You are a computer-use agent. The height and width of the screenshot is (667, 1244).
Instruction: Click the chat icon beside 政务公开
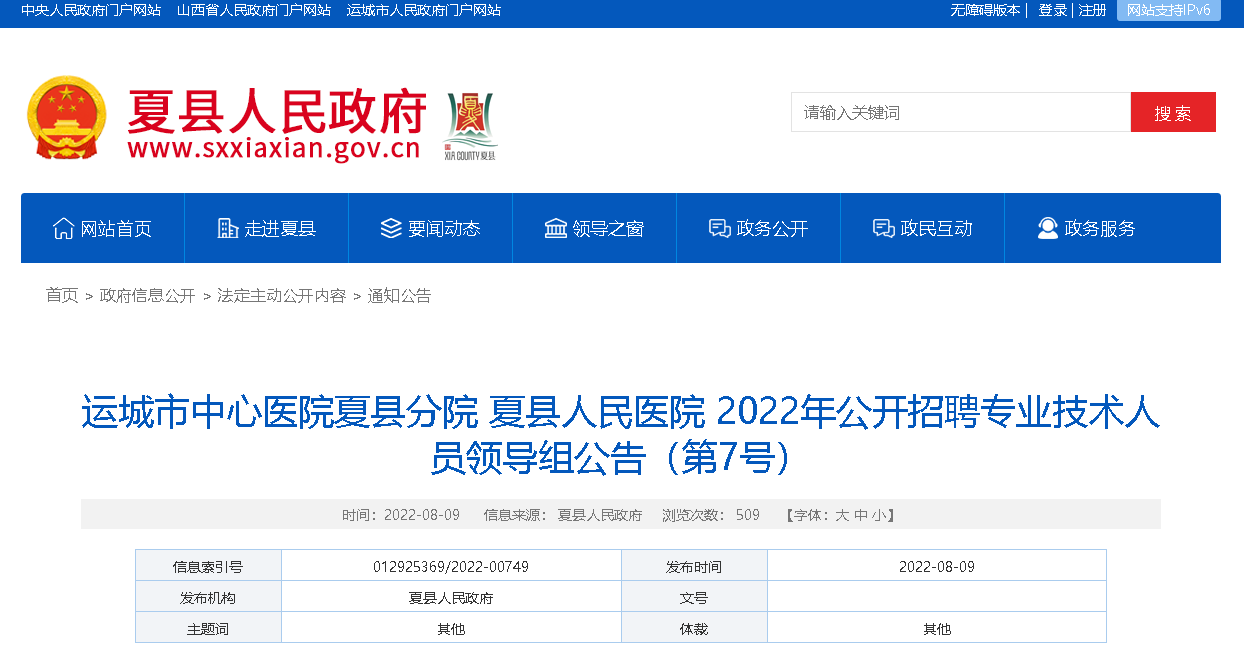click(719, 228)
